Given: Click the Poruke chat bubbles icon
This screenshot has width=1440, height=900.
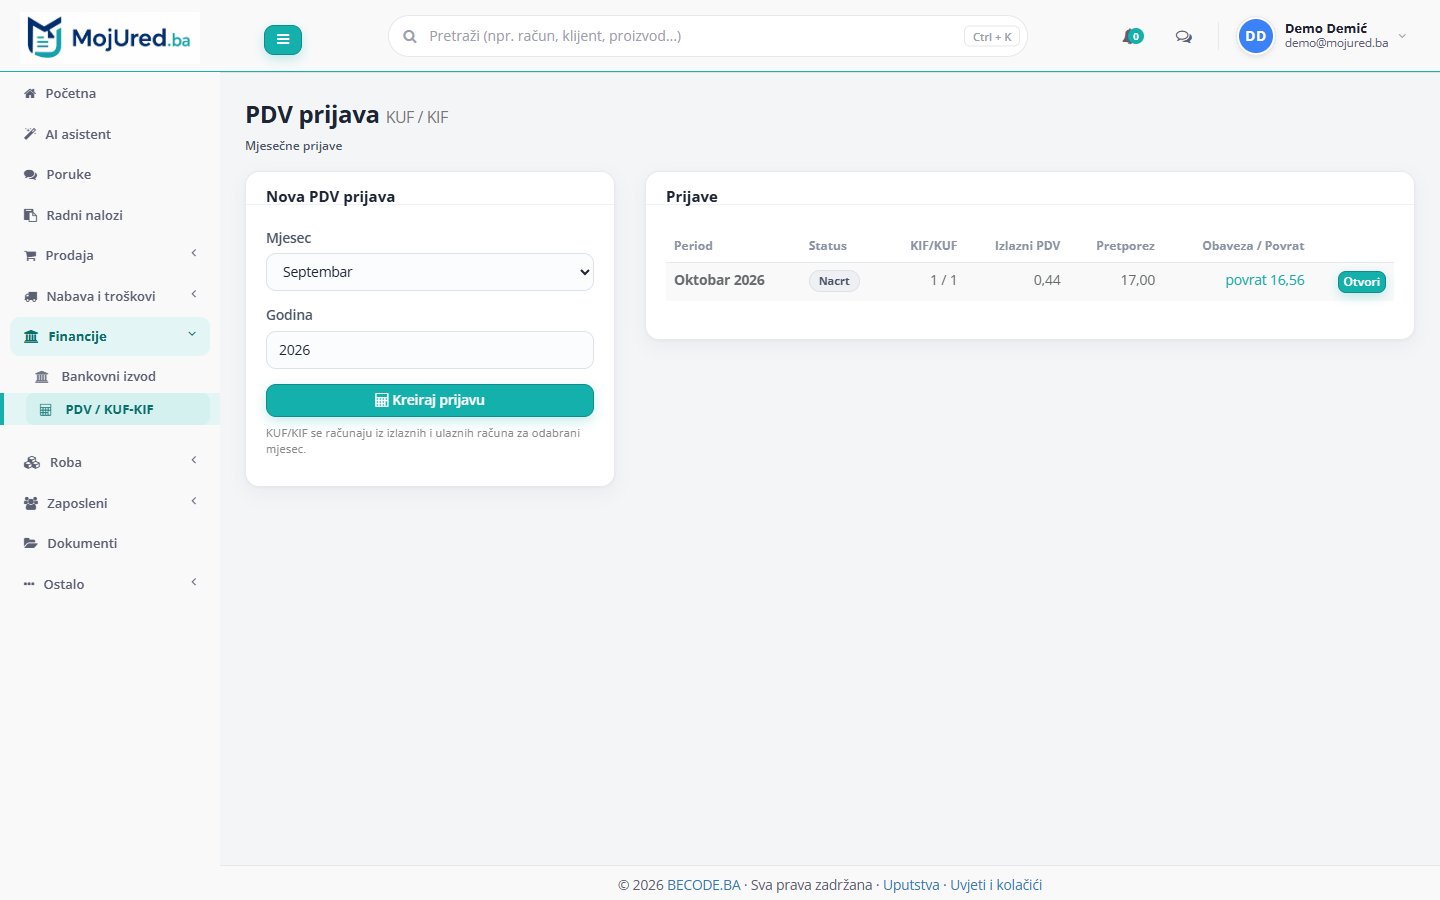Looking at the screenshot, I should [30, 174].
